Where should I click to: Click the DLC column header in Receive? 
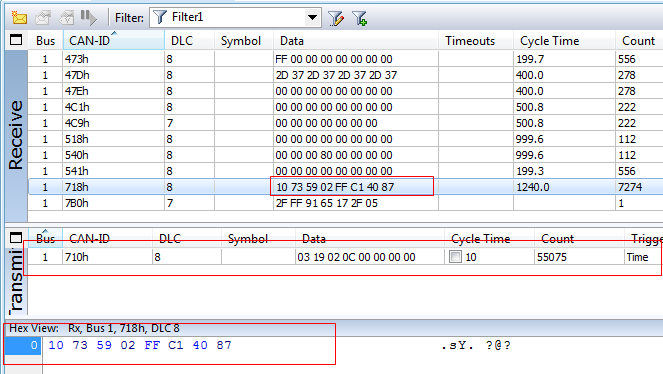click(x=189, y=41)
